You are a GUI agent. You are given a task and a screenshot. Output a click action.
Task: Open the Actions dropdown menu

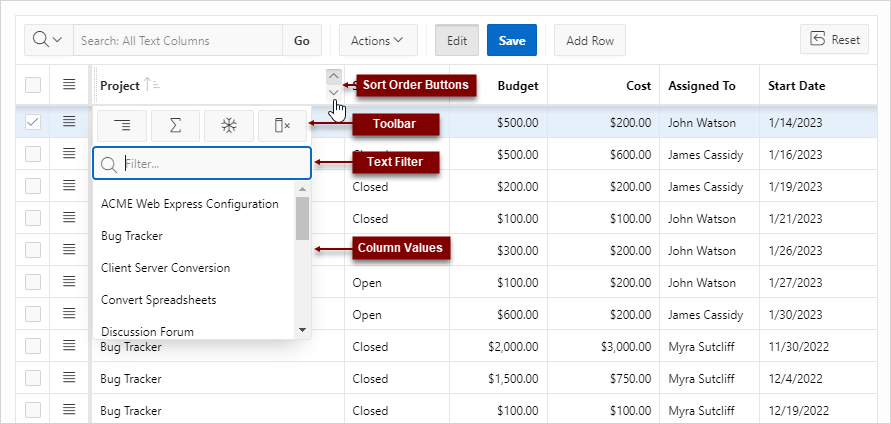click(377, 40)
